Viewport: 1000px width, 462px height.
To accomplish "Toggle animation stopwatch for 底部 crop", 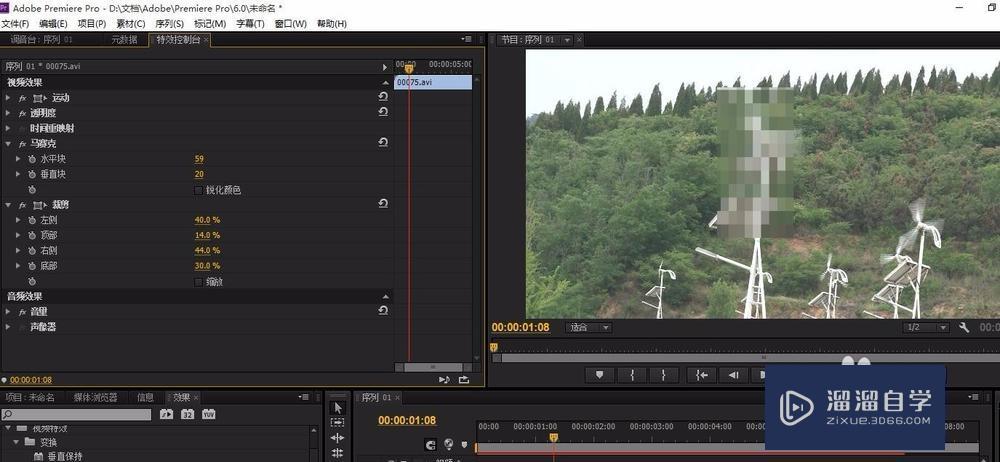I will (x=32, y=266).
